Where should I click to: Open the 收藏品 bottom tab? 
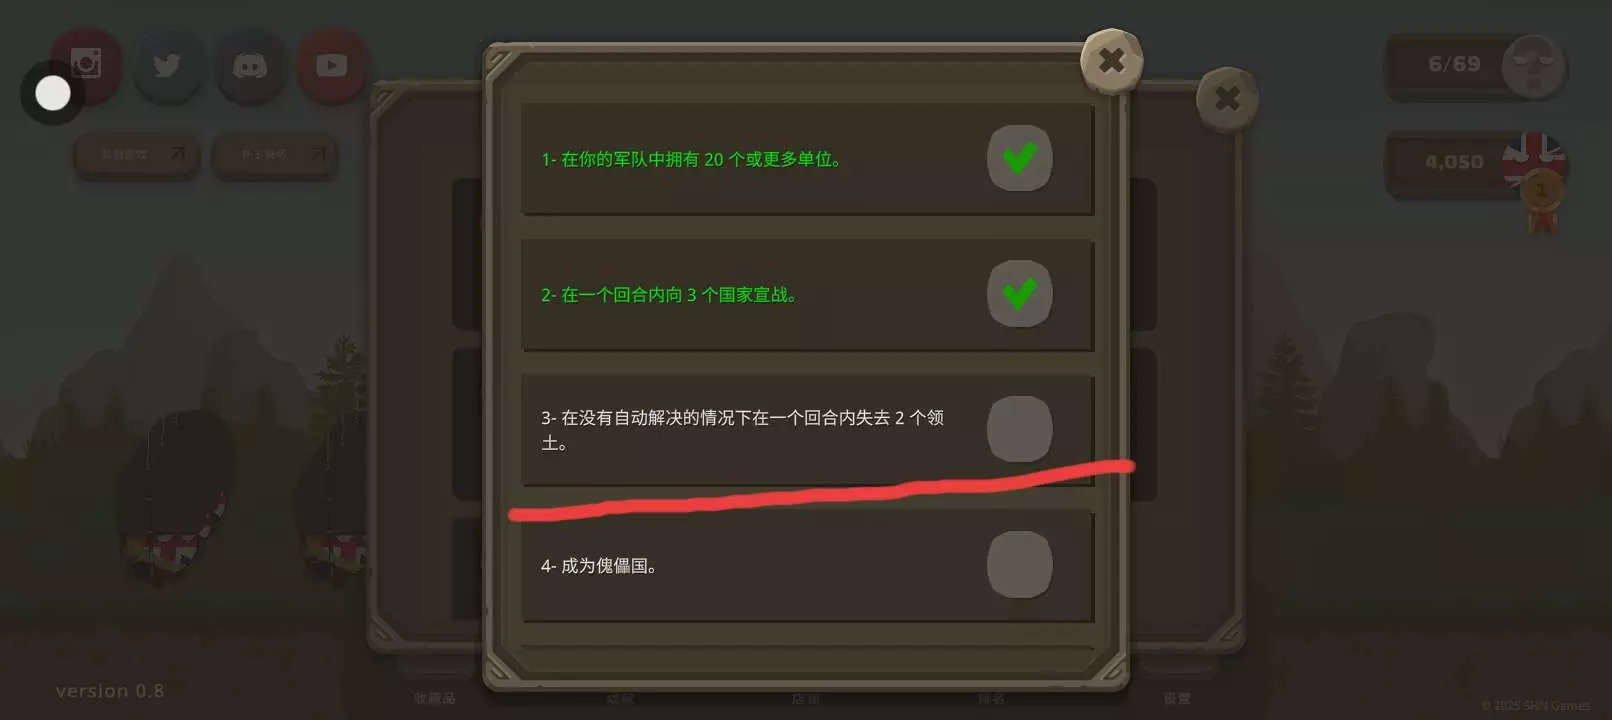435,698
